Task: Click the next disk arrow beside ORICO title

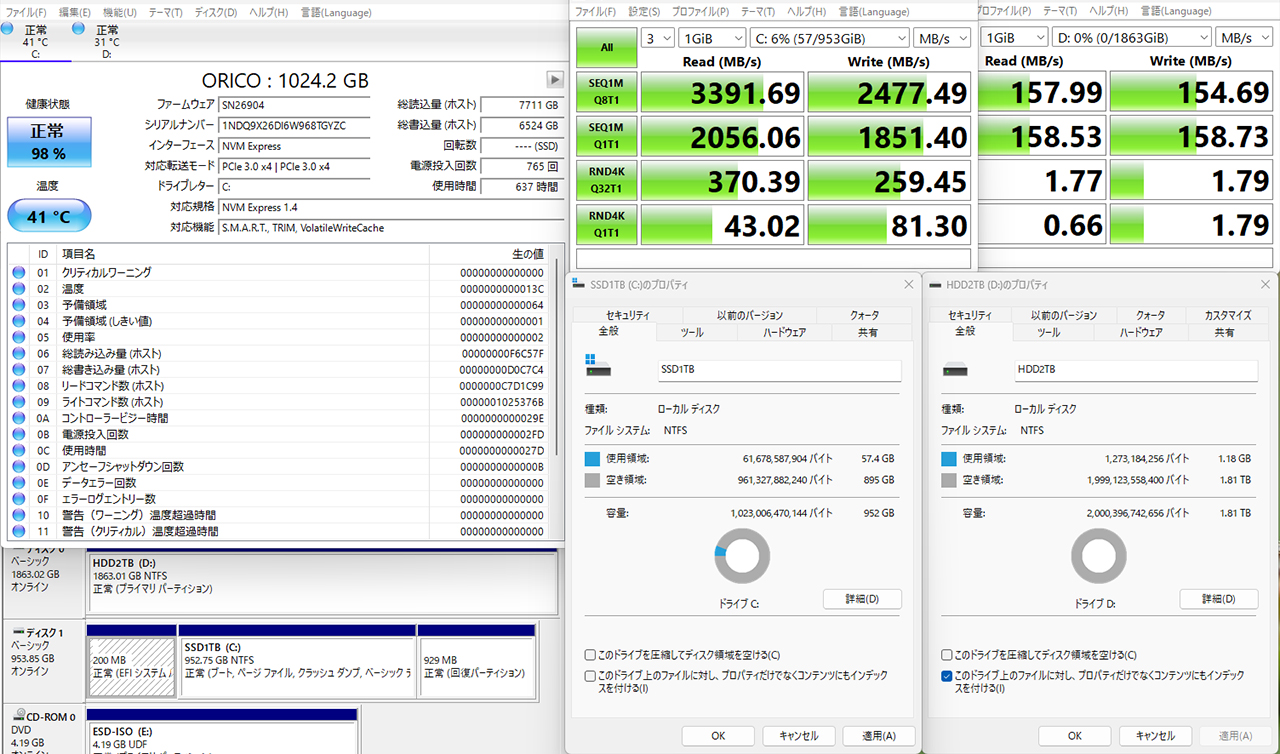Action: click(x=555, y=80)
